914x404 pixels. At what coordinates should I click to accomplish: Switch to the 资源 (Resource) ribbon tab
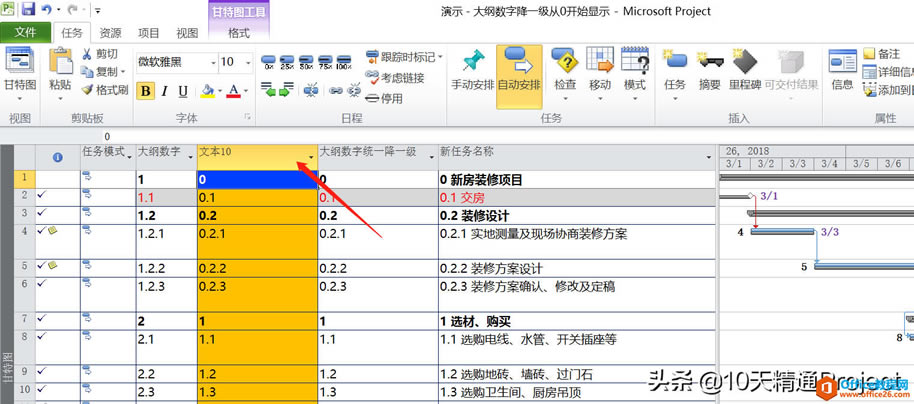click(111, 33)
